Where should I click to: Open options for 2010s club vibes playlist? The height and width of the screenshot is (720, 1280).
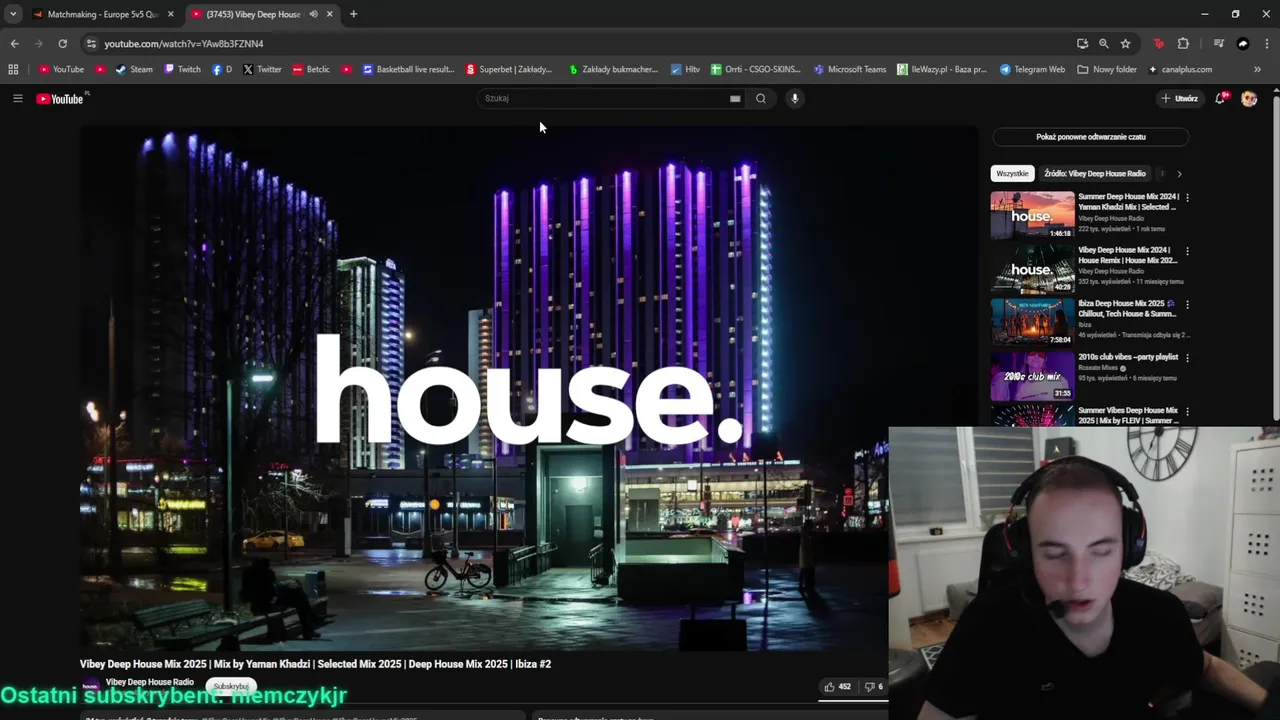pos(1187,358)
